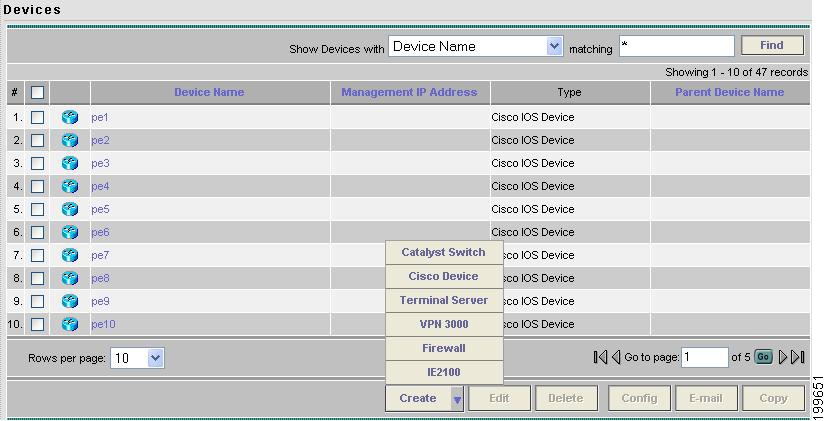Choose Catalyst Switch from Create menu
The height and width of the screenshot is (421, 828).
click(444, 252)
